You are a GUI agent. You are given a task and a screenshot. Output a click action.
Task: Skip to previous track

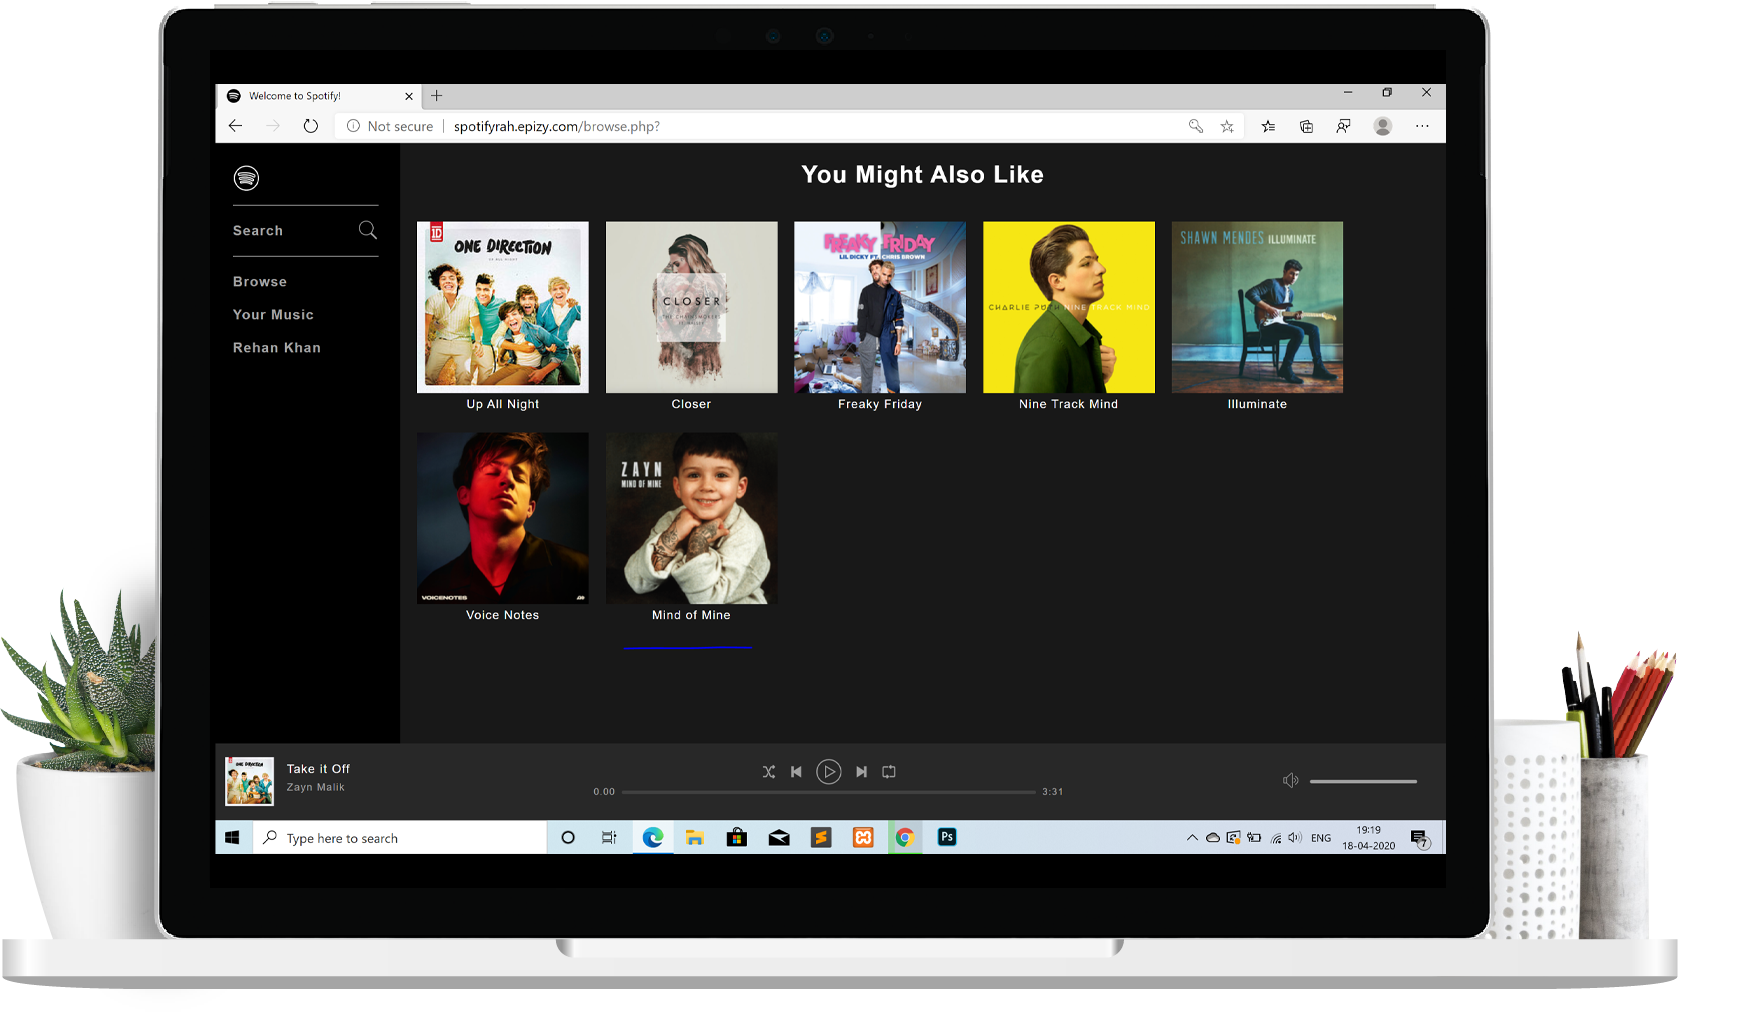pyautogui.click(x=796, y=772)
